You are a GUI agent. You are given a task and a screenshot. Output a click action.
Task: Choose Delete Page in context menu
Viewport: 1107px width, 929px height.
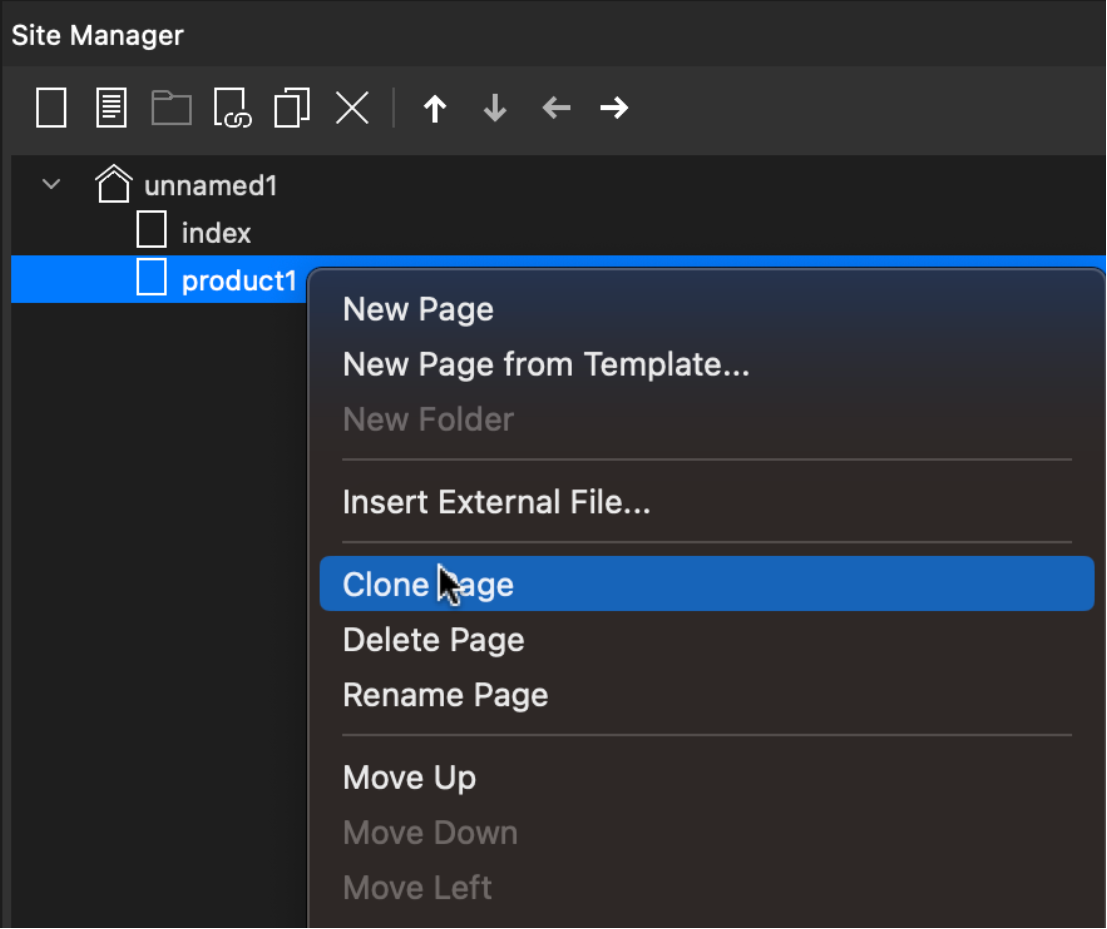click(x=433, y=640)
